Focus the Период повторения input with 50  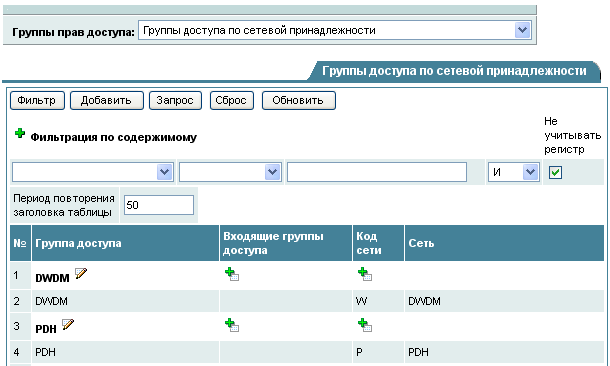pyautogui.click(x=159, y=205)
